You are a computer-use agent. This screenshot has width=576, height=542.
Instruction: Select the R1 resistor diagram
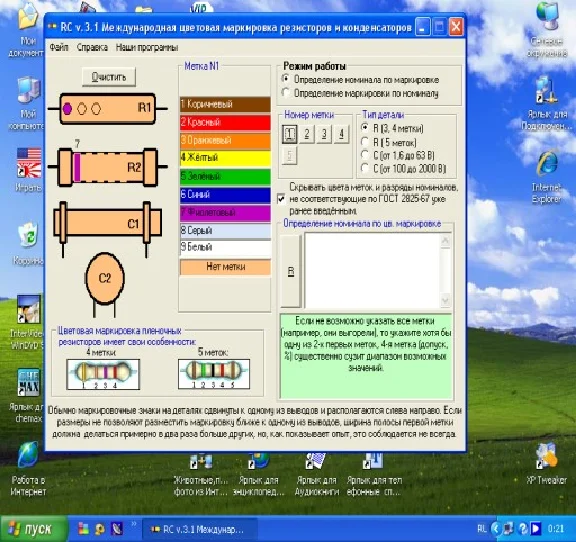[x=108, y=108]
